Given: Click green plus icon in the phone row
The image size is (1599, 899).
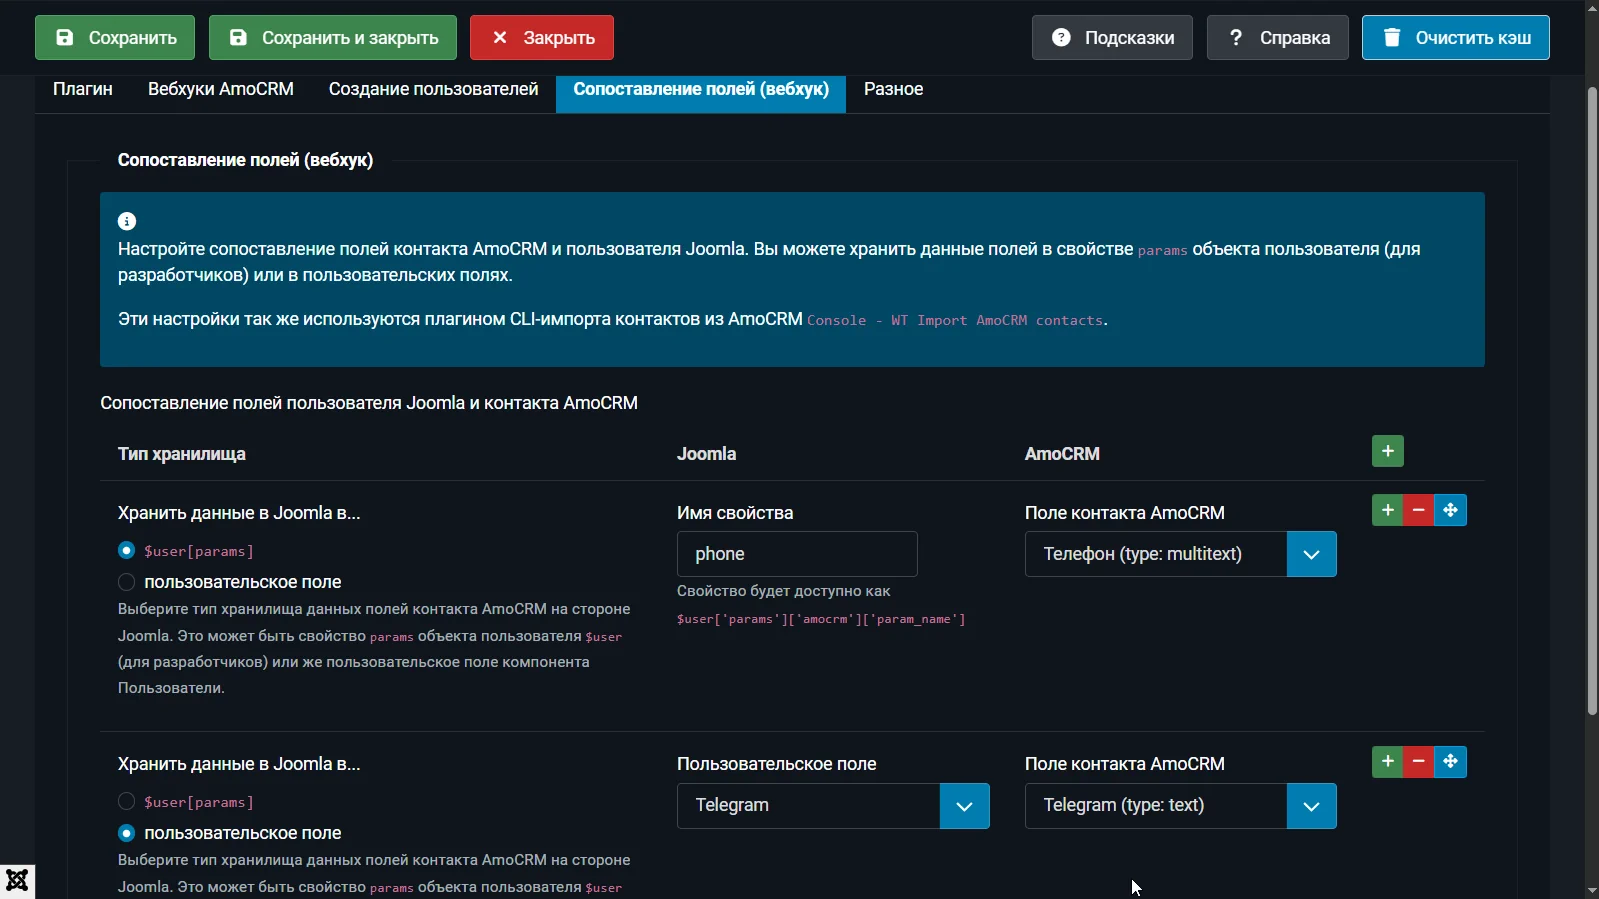Looking at the screenshot, I should (x=1387, y=510).
